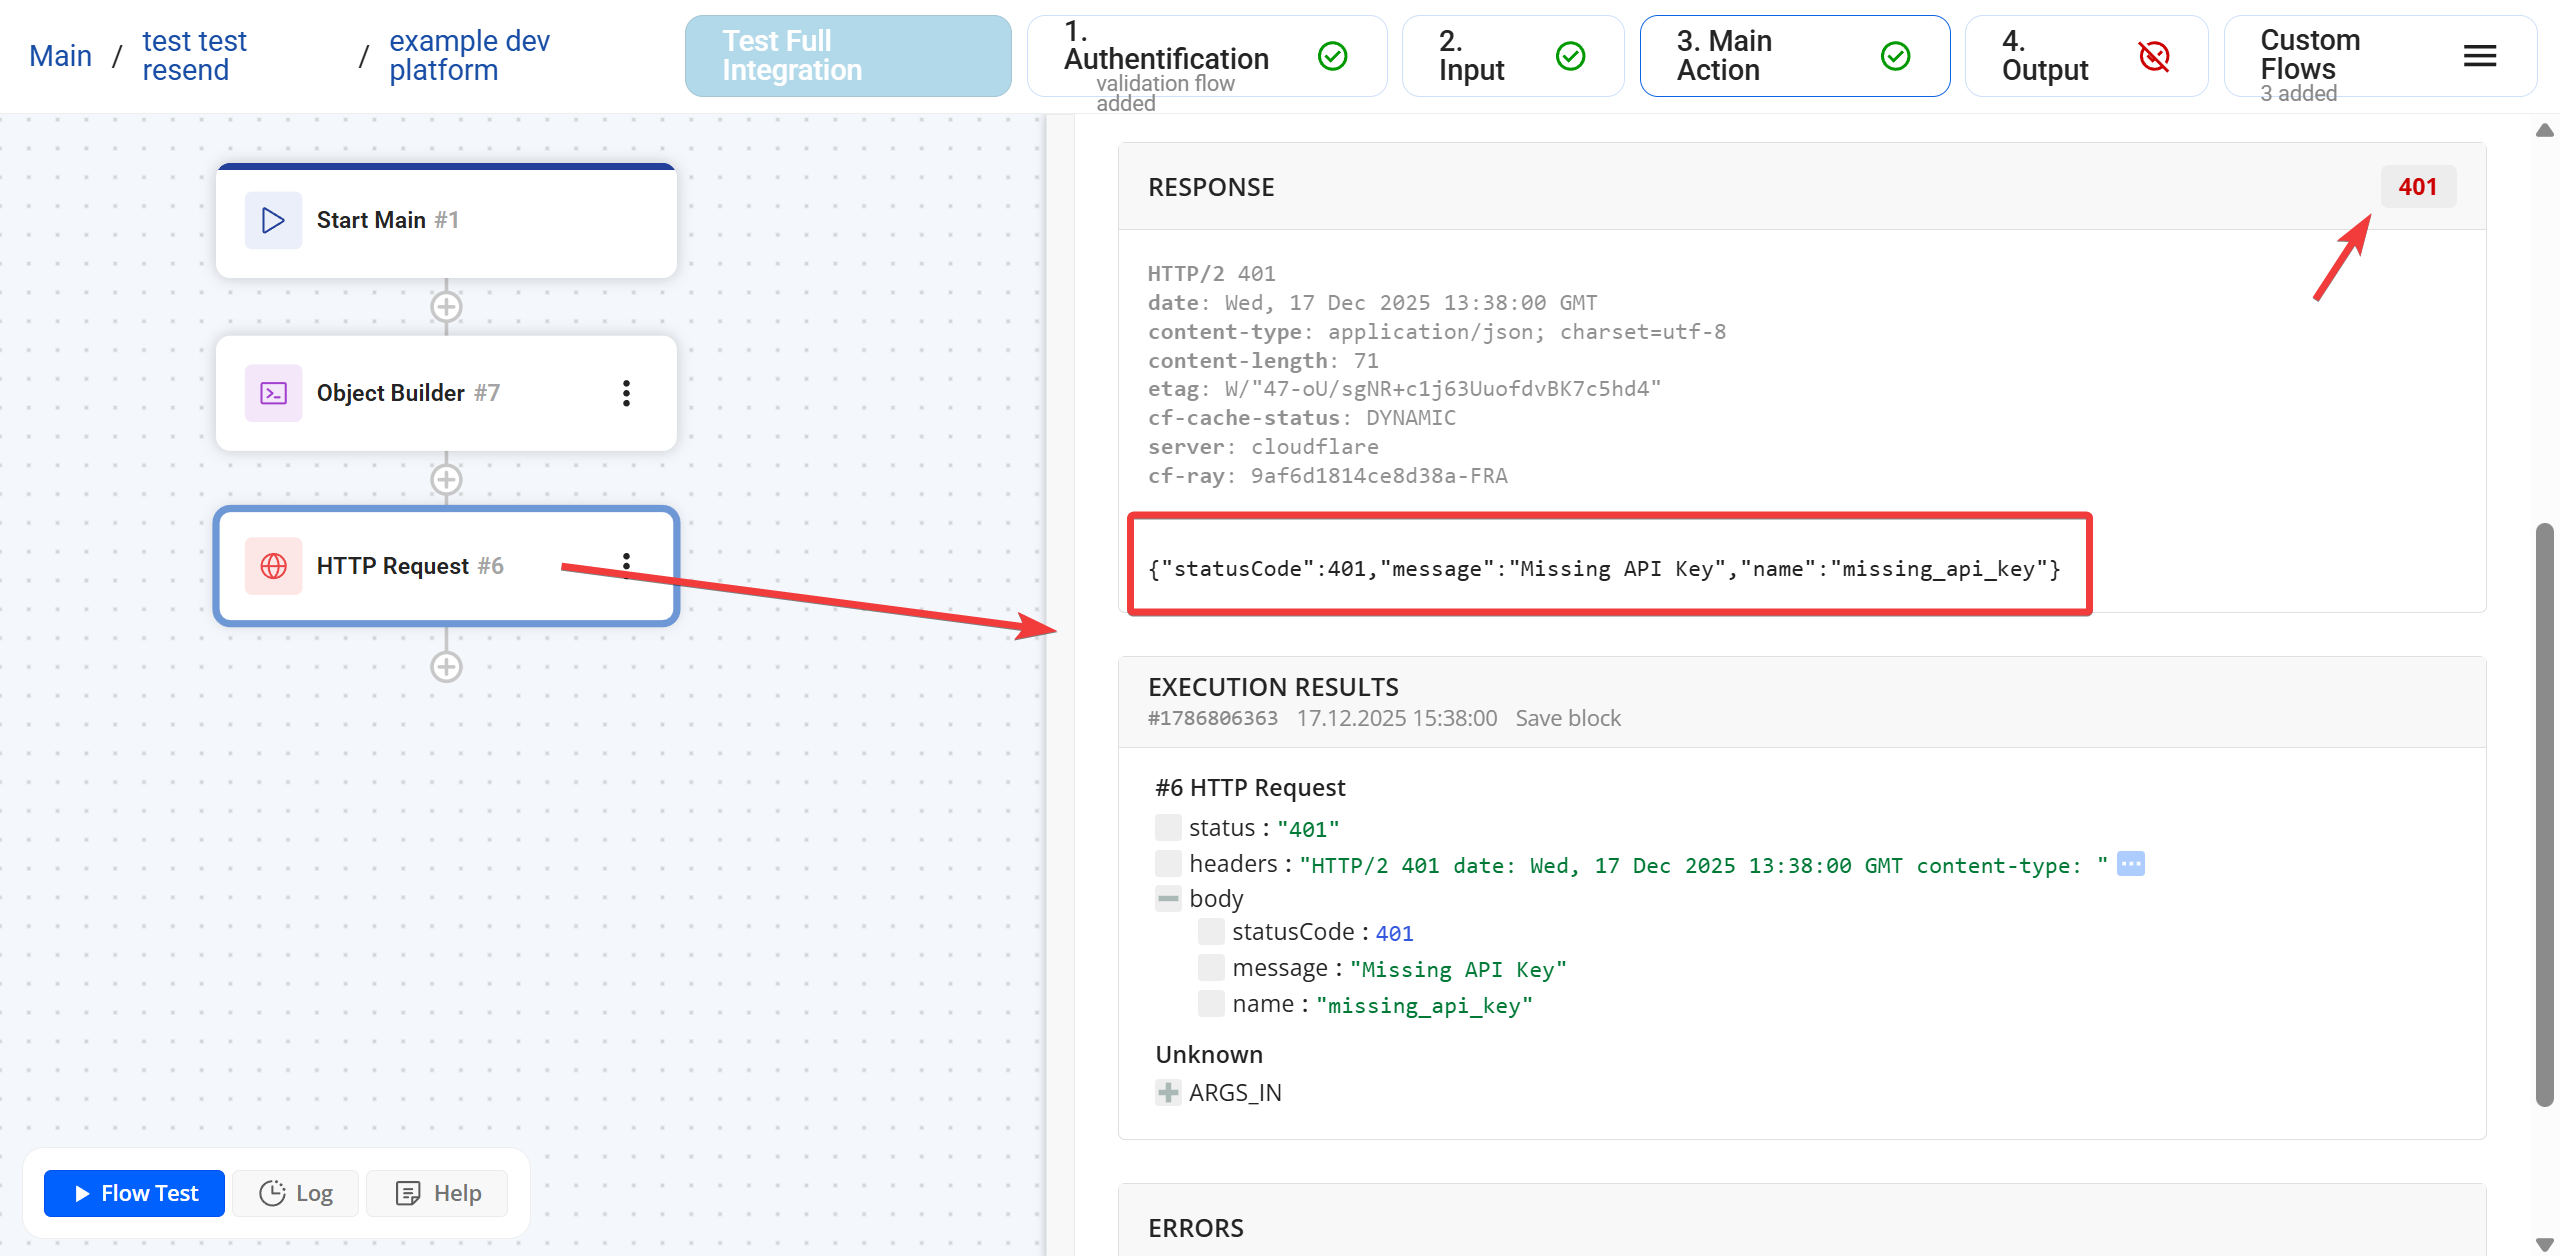The height and width of the screenshot is (1256, 2560).
Task: Check the statusCode field checkbox
Action: pyautogui.click(x=1210, y=932)
